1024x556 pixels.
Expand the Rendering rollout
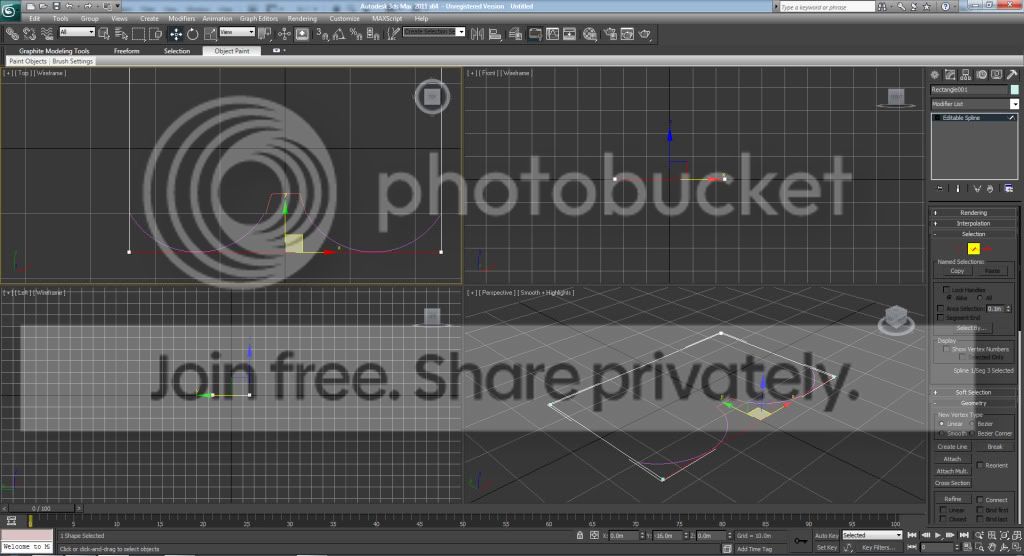pos(973,213)
